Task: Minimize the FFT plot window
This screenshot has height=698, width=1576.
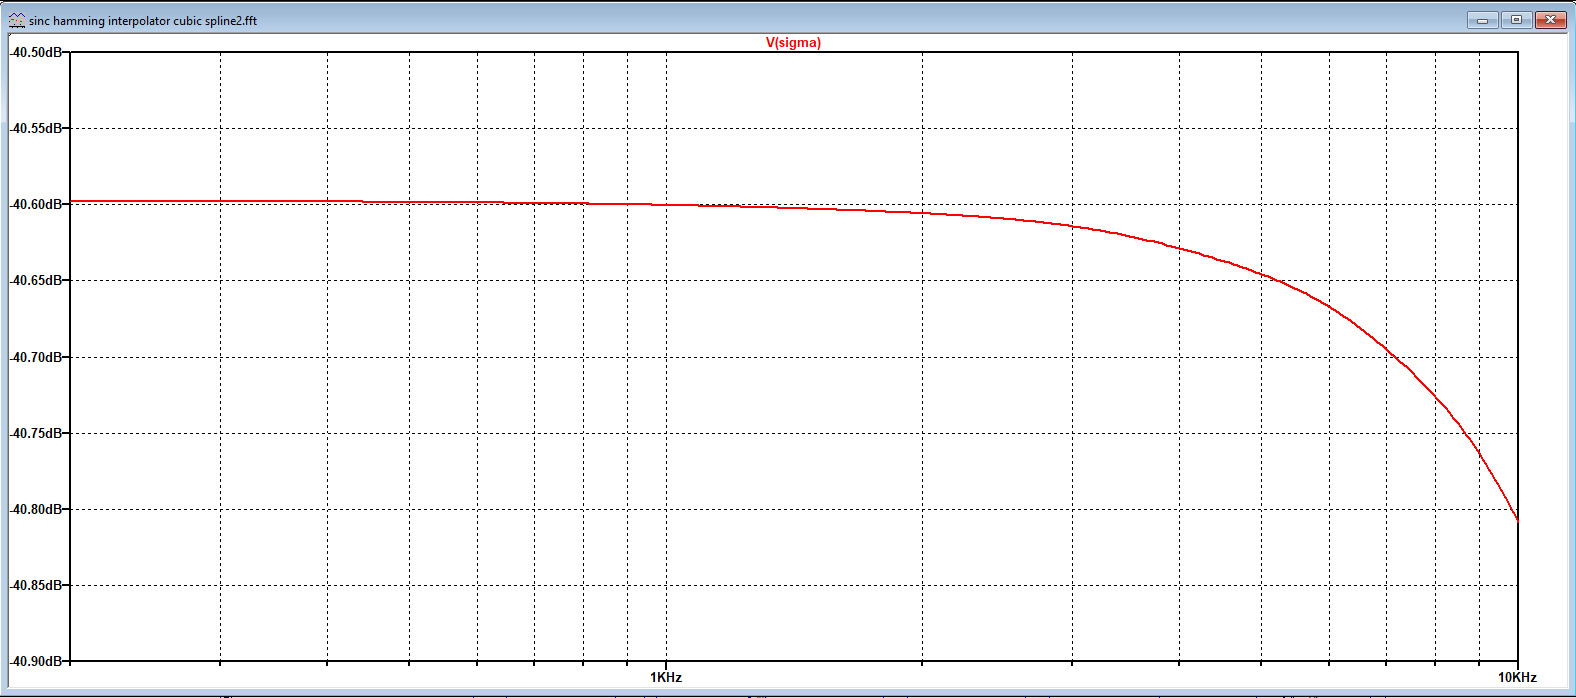Action: tap(1482, 20)
